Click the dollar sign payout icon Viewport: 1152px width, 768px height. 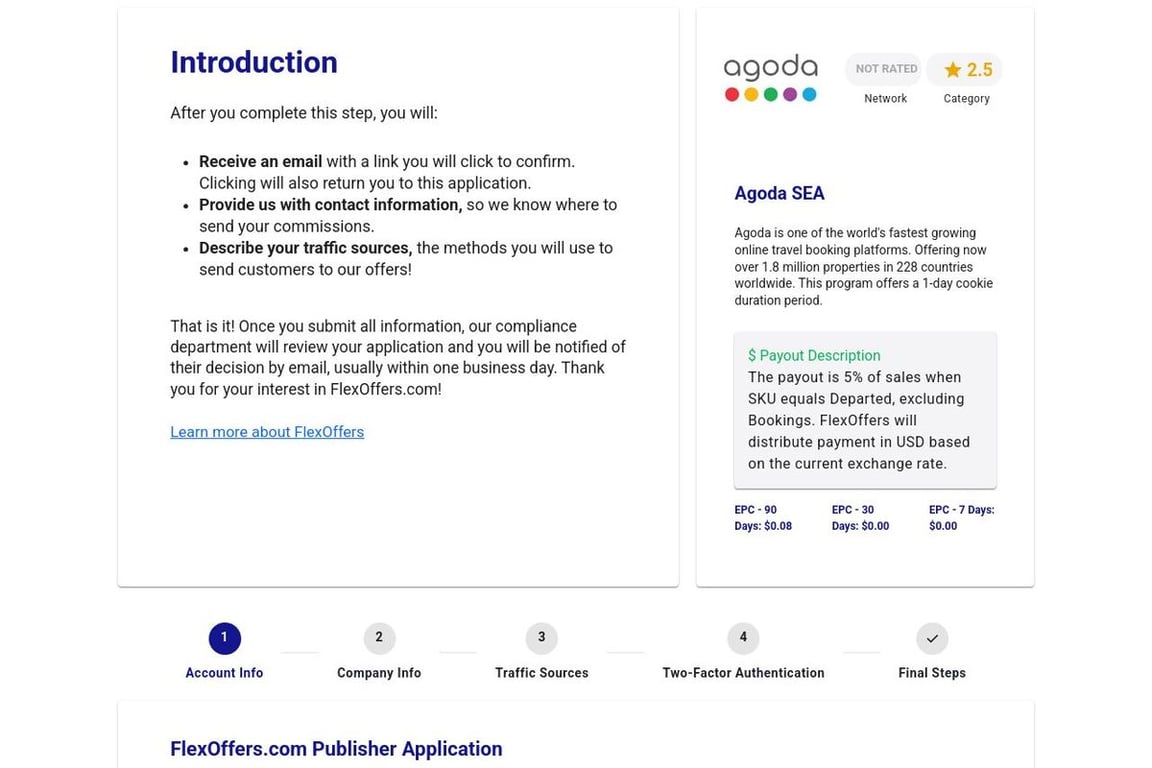[x=752, y=355]
